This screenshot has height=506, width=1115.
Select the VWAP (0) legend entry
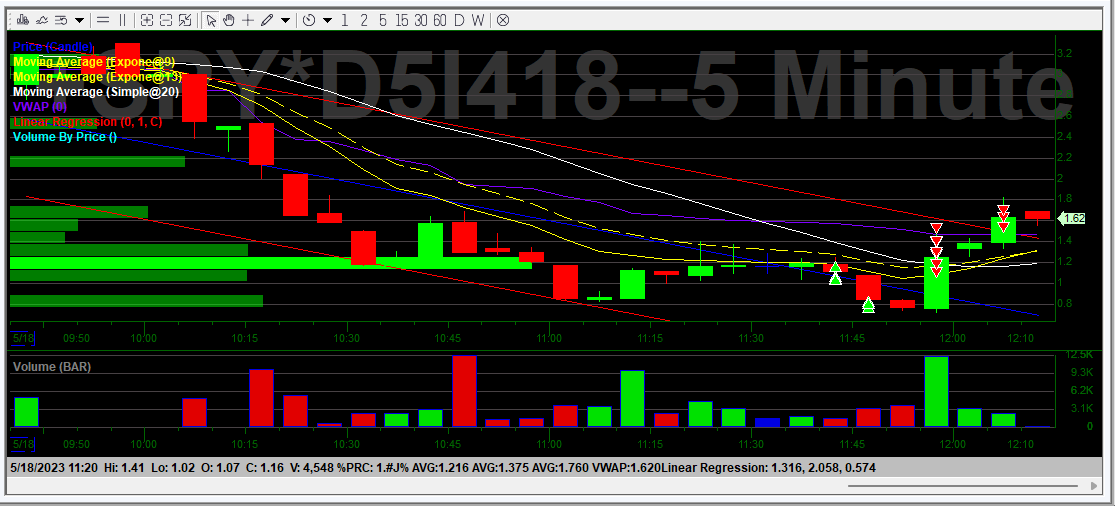click(40, 107)
